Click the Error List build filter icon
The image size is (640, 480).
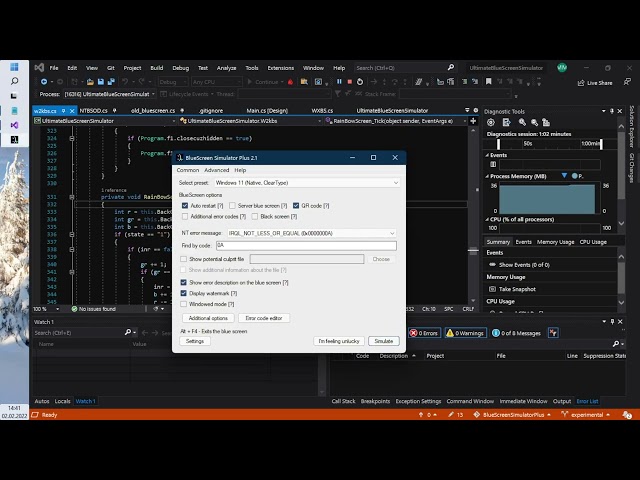(x=553, y=333)
